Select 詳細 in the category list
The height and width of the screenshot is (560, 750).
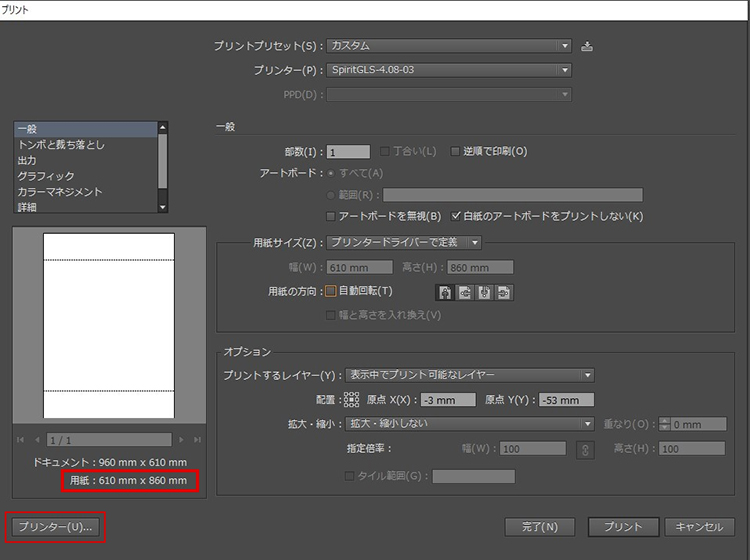coord(86,207)
